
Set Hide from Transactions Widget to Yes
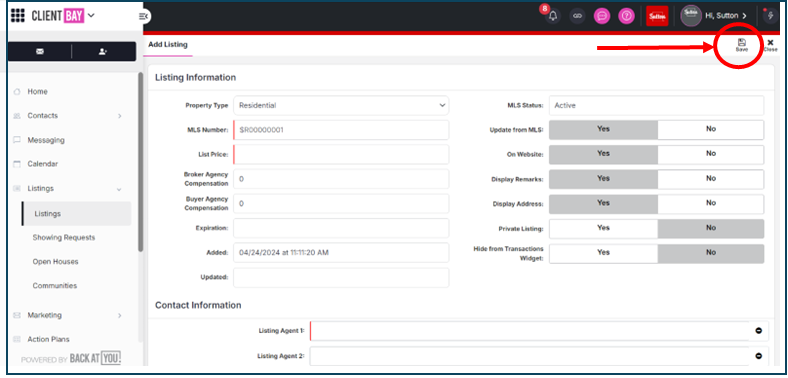click(x=603, y=253)
